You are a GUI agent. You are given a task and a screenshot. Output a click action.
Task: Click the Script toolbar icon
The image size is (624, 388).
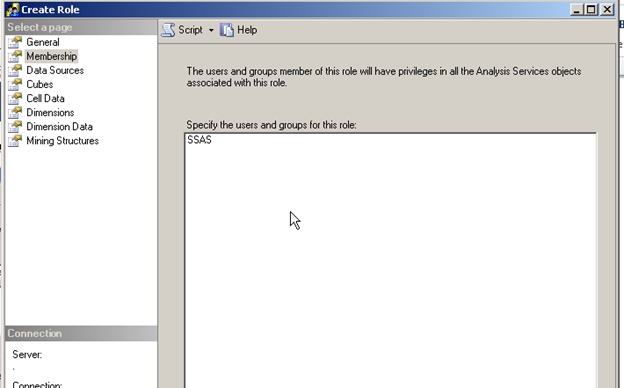click(x=168, y=30)
